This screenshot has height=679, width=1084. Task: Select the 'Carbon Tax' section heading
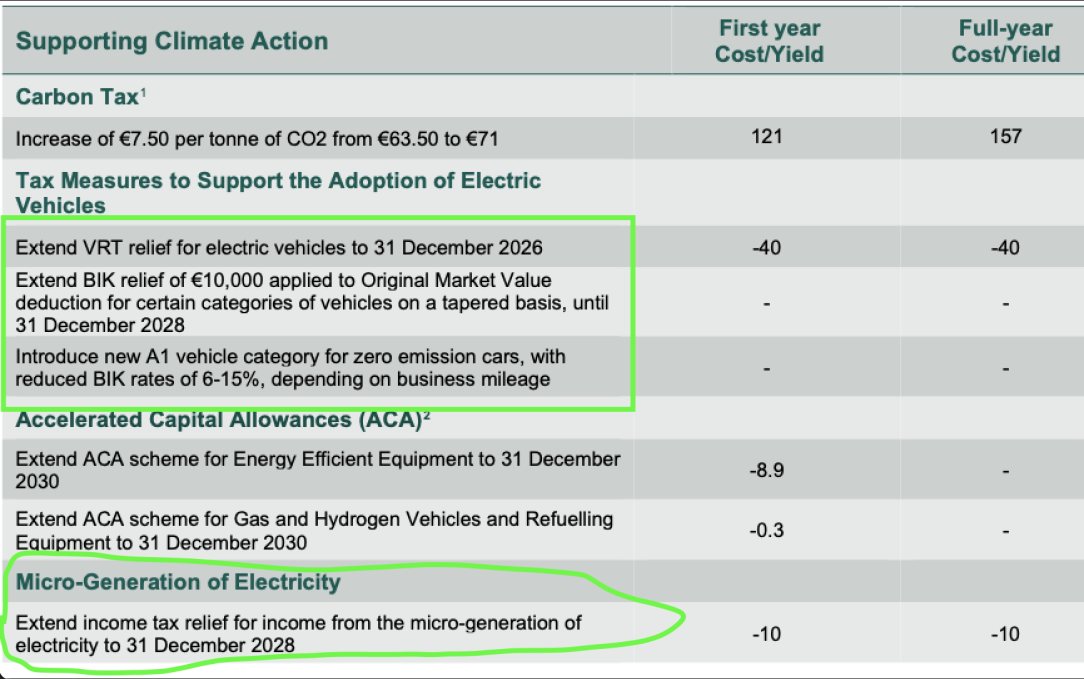tap(80, 96)
